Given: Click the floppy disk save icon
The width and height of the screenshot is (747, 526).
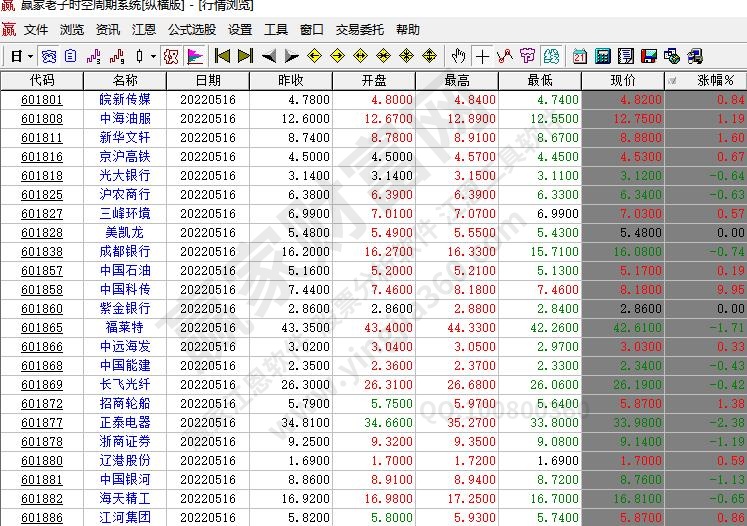Looking at the screenshot, I should [648, 56].
